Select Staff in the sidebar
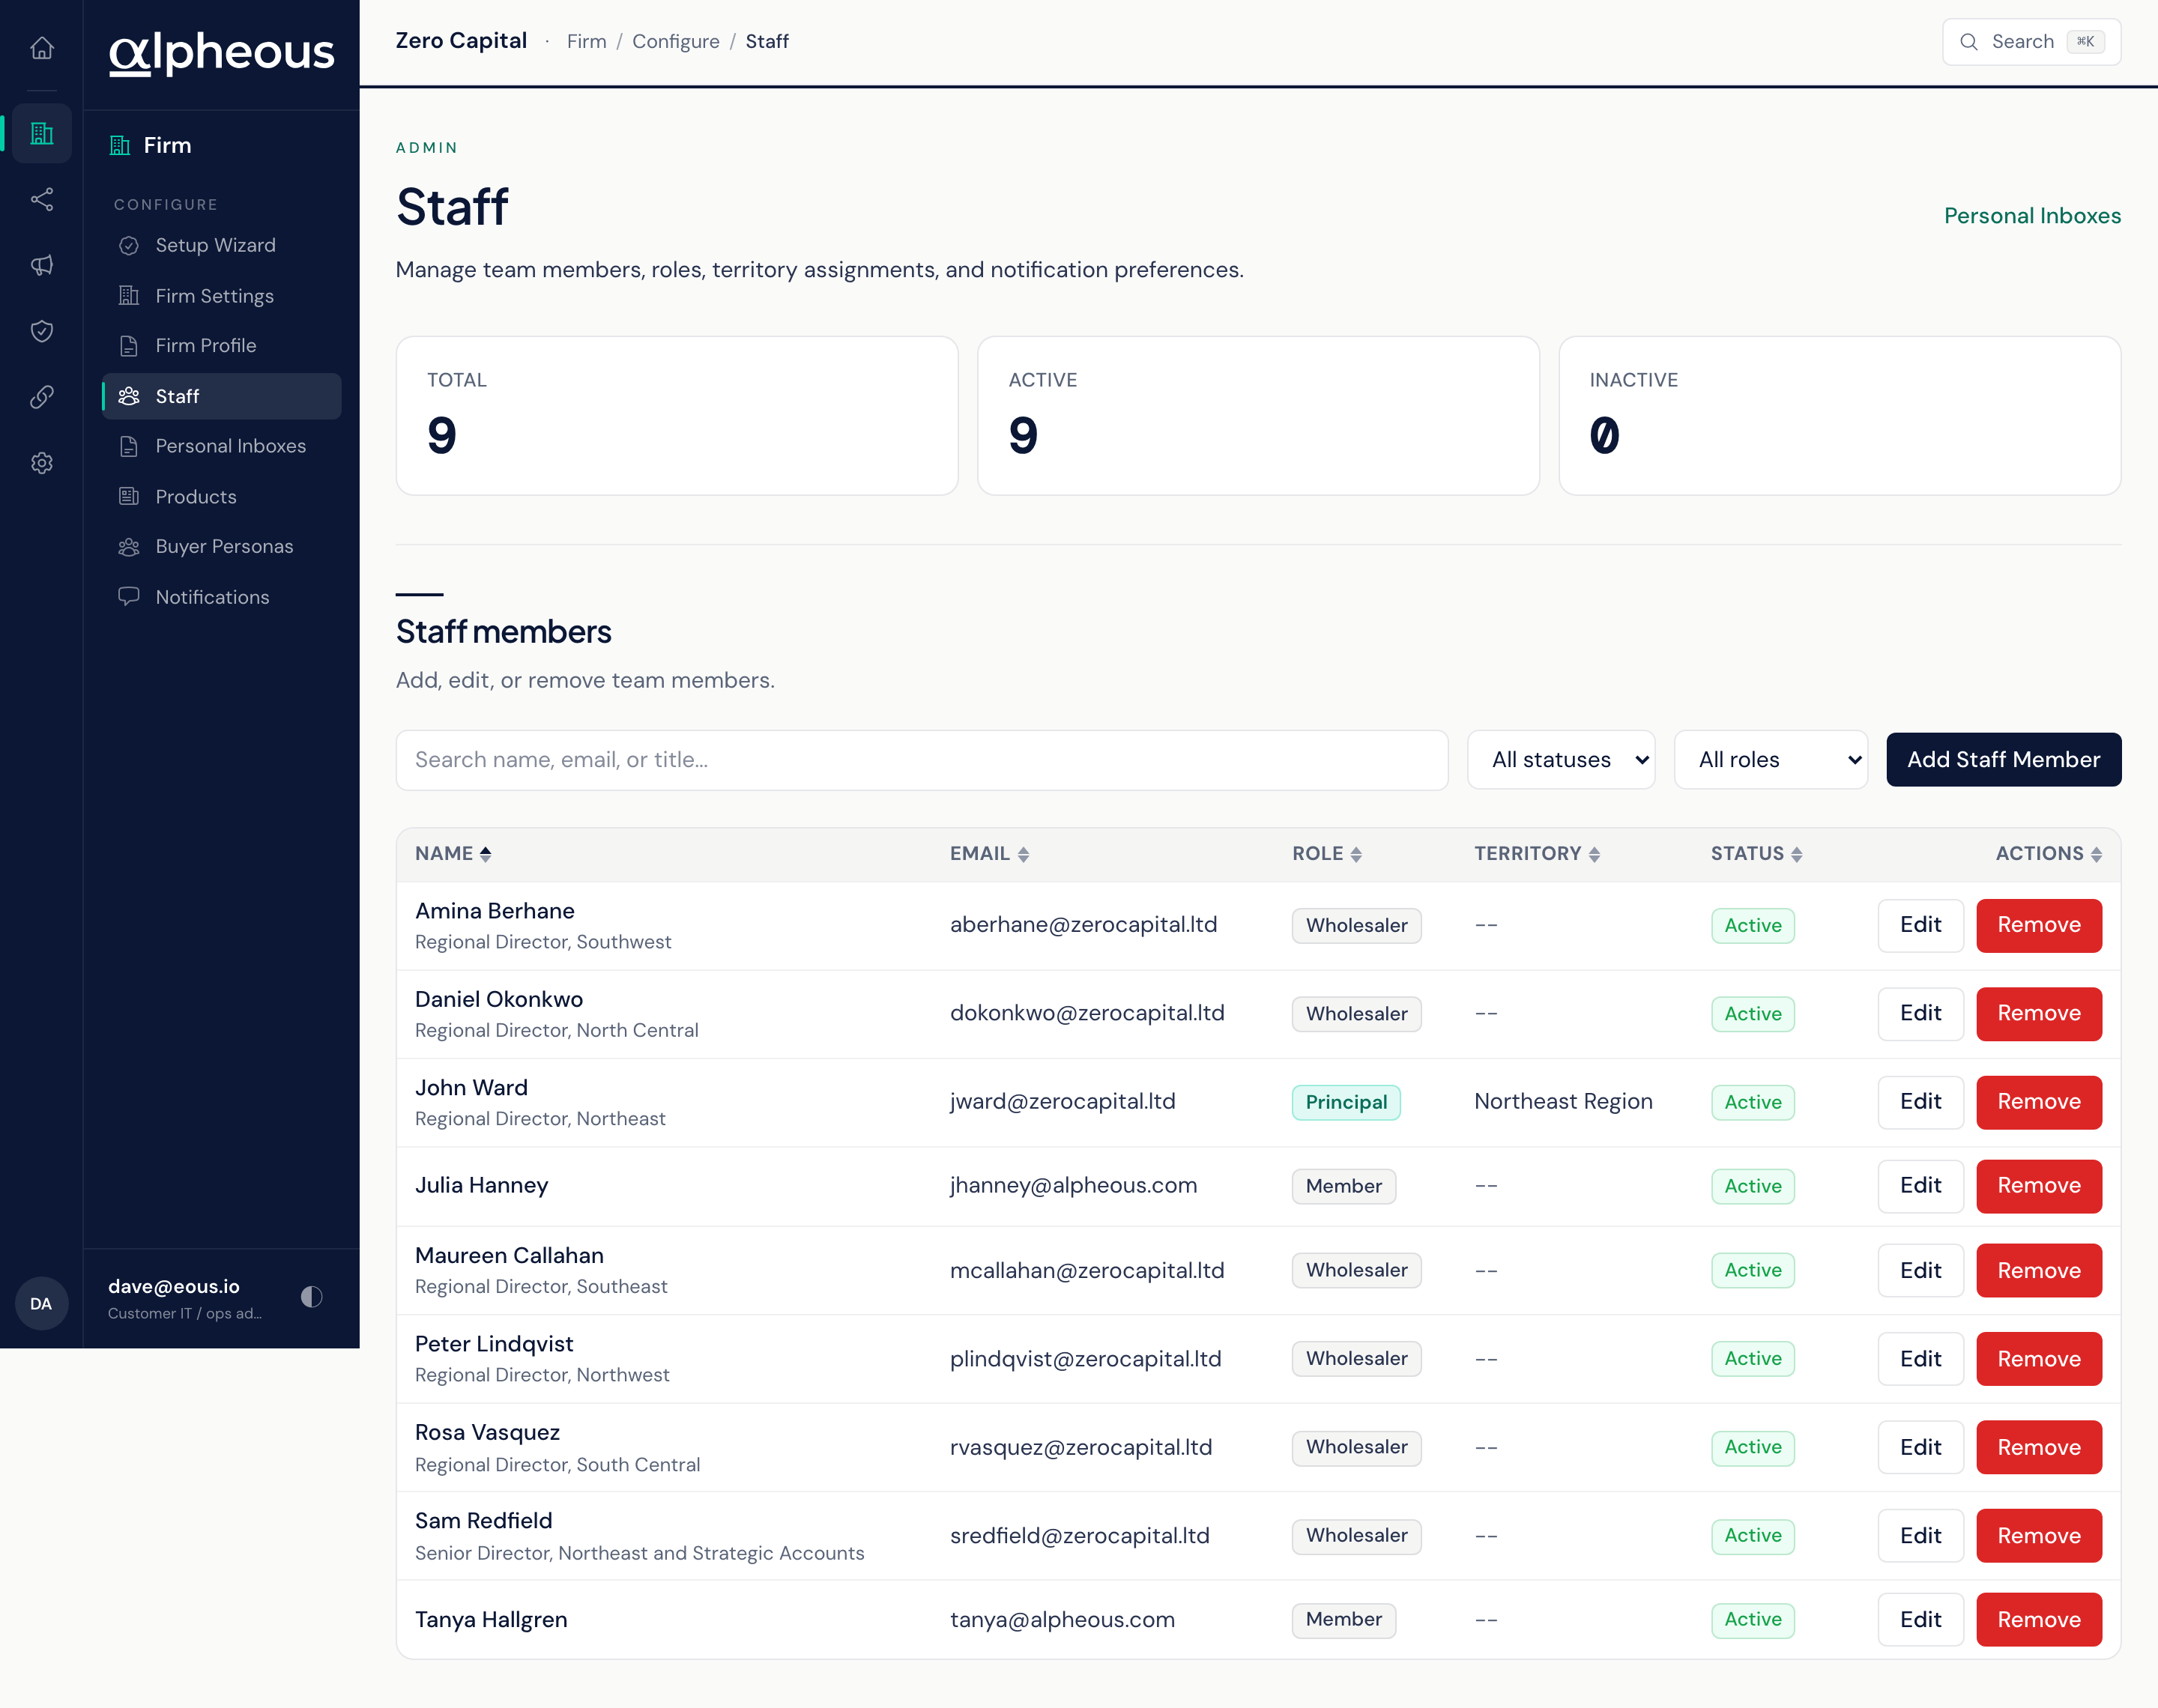This screenshot has height=1708, width=2158. click(221, 397)
